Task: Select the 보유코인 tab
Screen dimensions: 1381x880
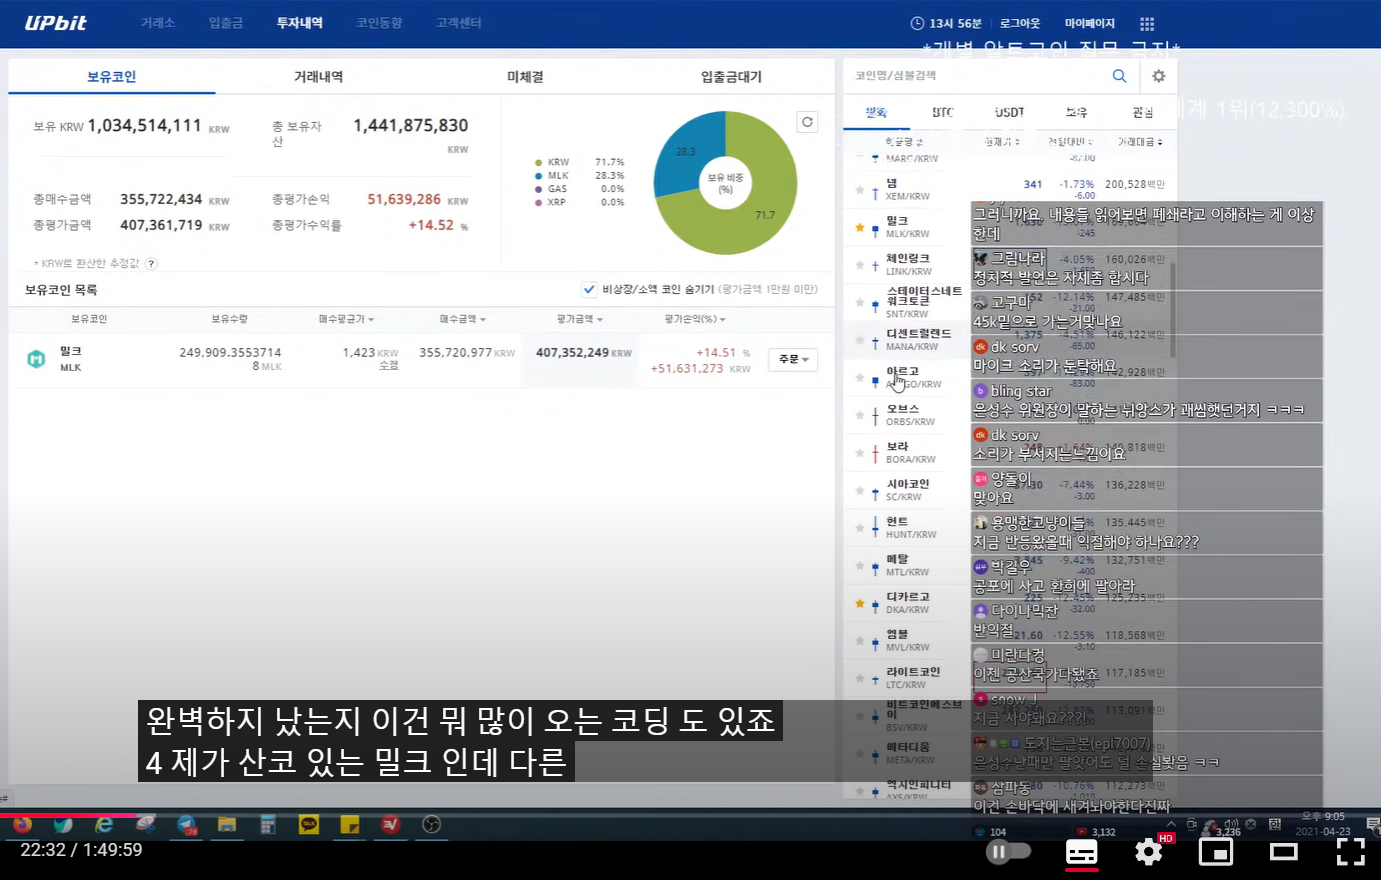Action: tap(111, 77)
